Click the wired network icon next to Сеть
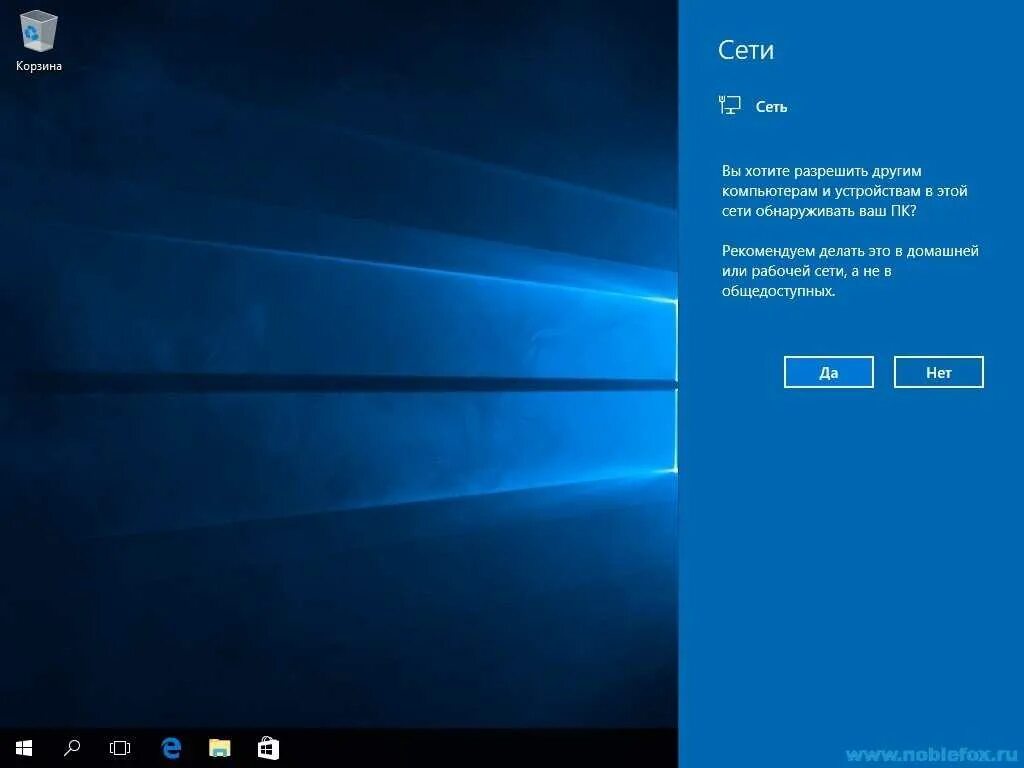1024x768 pixels. 729,105
